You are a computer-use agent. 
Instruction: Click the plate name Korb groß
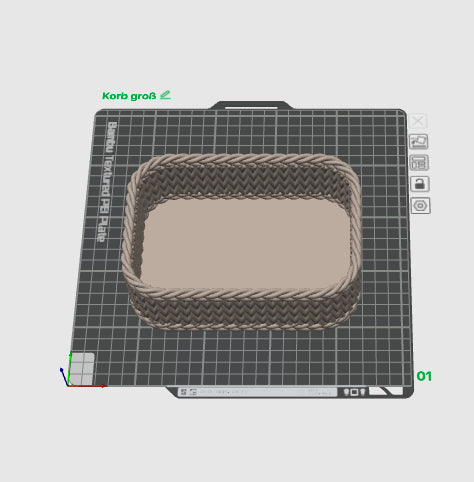click(129, 96)
